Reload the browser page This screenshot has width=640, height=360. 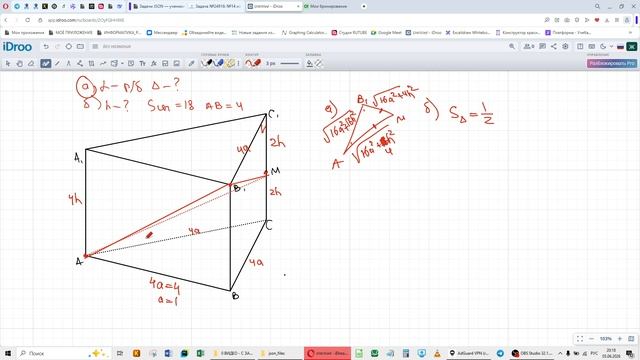27,20
